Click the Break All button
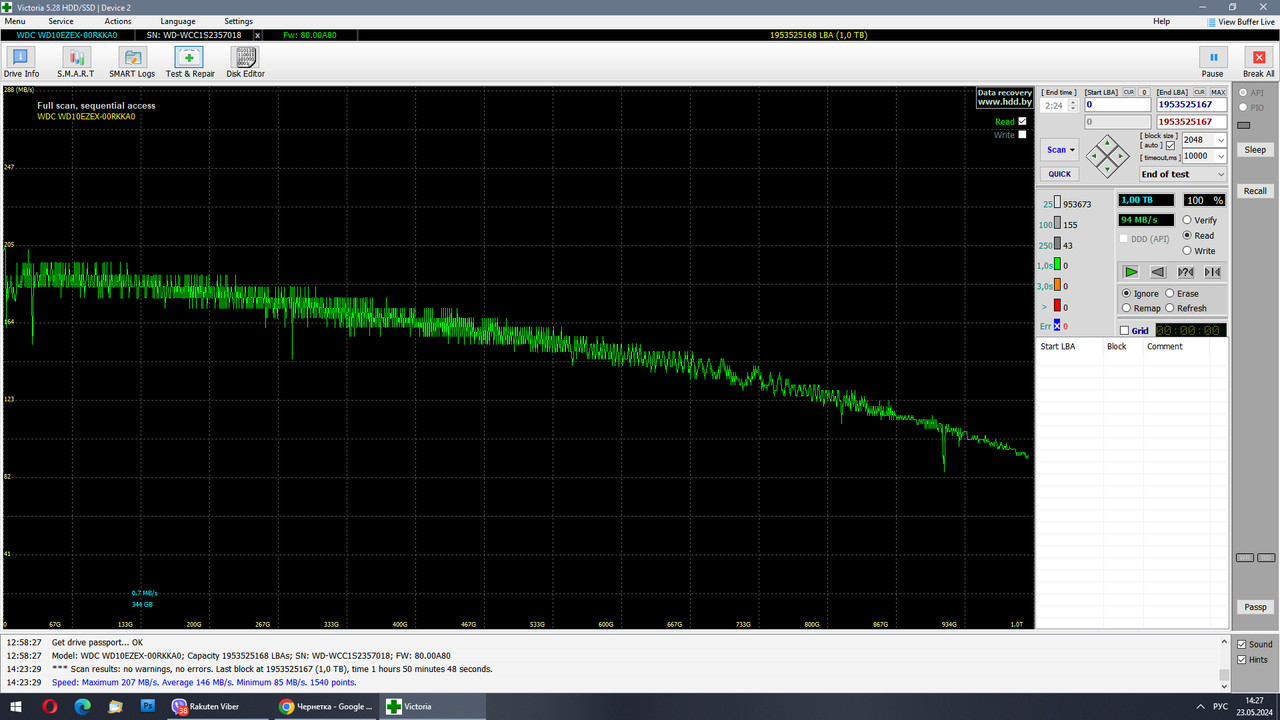Image resolution: width=1280 pixels, height=720 pixels. pyautogui.click(x=1259, y=63)
